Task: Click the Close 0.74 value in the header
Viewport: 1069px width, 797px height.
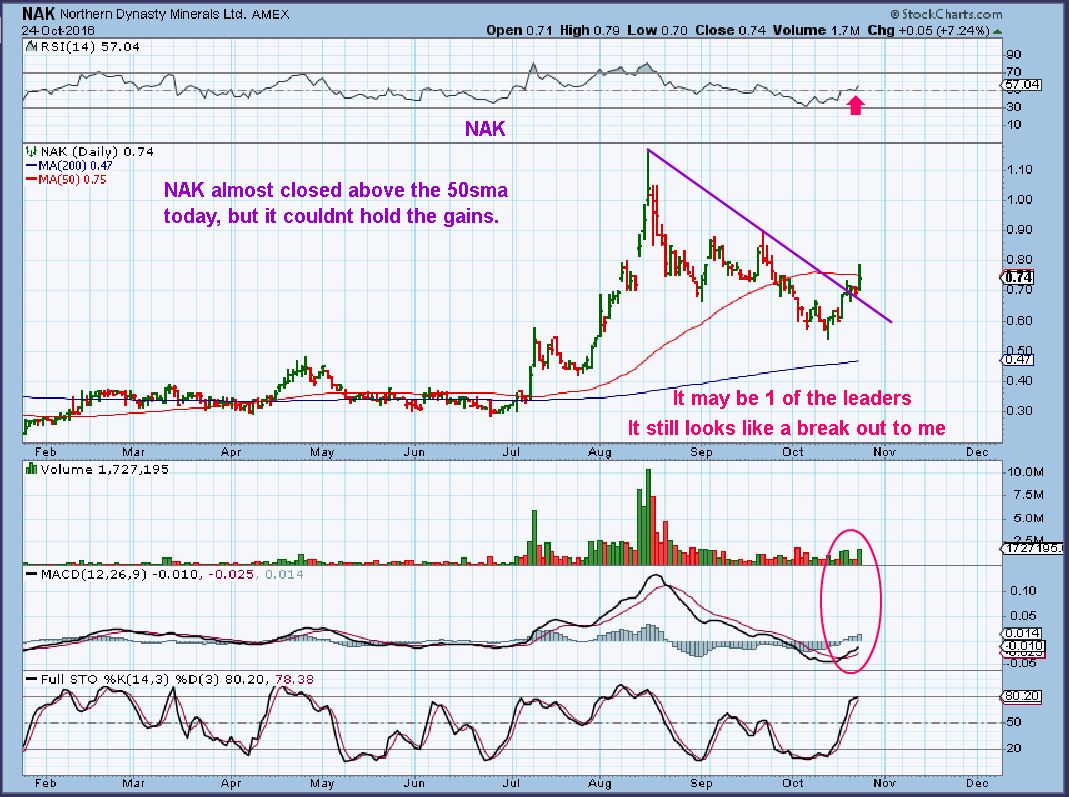Action: (x=731, y=31)
